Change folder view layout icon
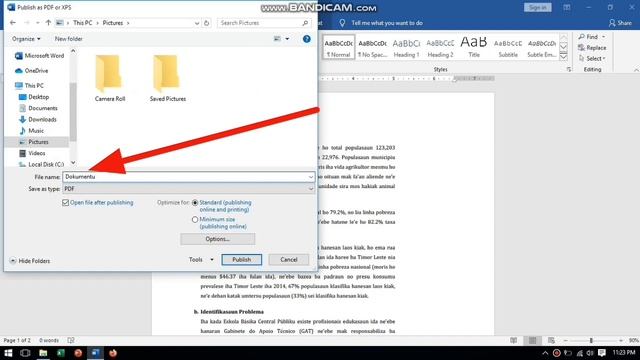The image size is (640, 360). pyautogui.click(x=277, y=39)
